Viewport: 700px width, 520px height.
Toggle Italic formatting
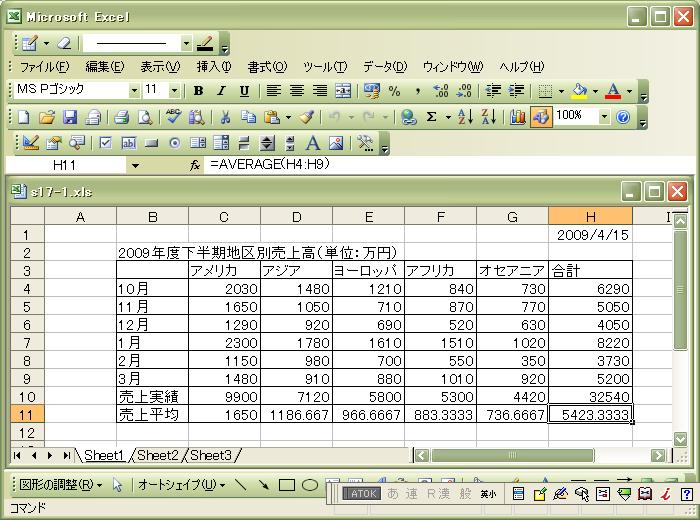(221, 91)
